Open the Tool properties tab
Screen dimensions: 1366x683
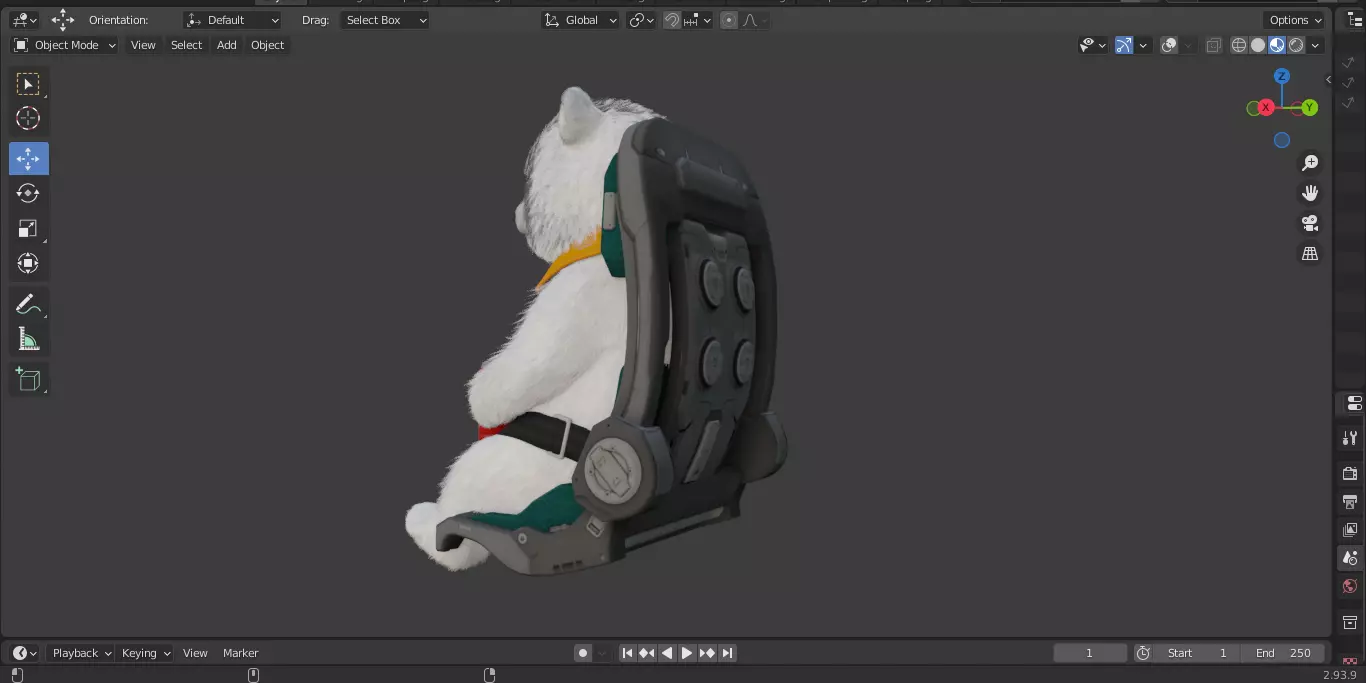pyautogui.click(x=1350, y=438)
